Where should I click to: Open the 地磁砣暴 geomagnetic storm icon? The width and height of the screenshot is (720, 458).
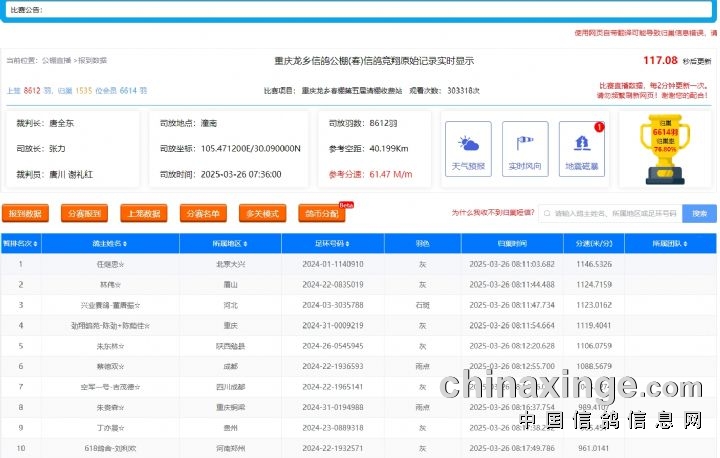(x=581, y=150)
